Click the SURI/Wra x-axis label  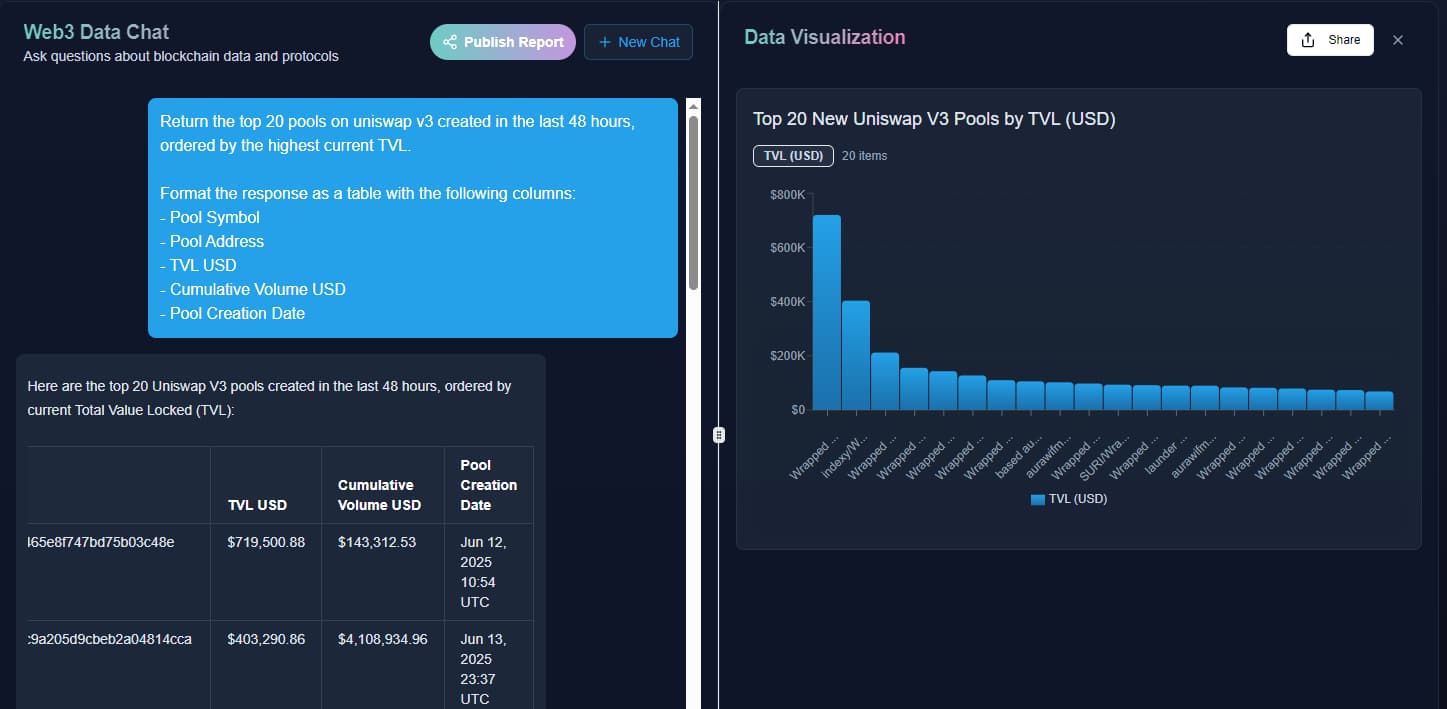pyautogui.click(x=1105, y=457)
